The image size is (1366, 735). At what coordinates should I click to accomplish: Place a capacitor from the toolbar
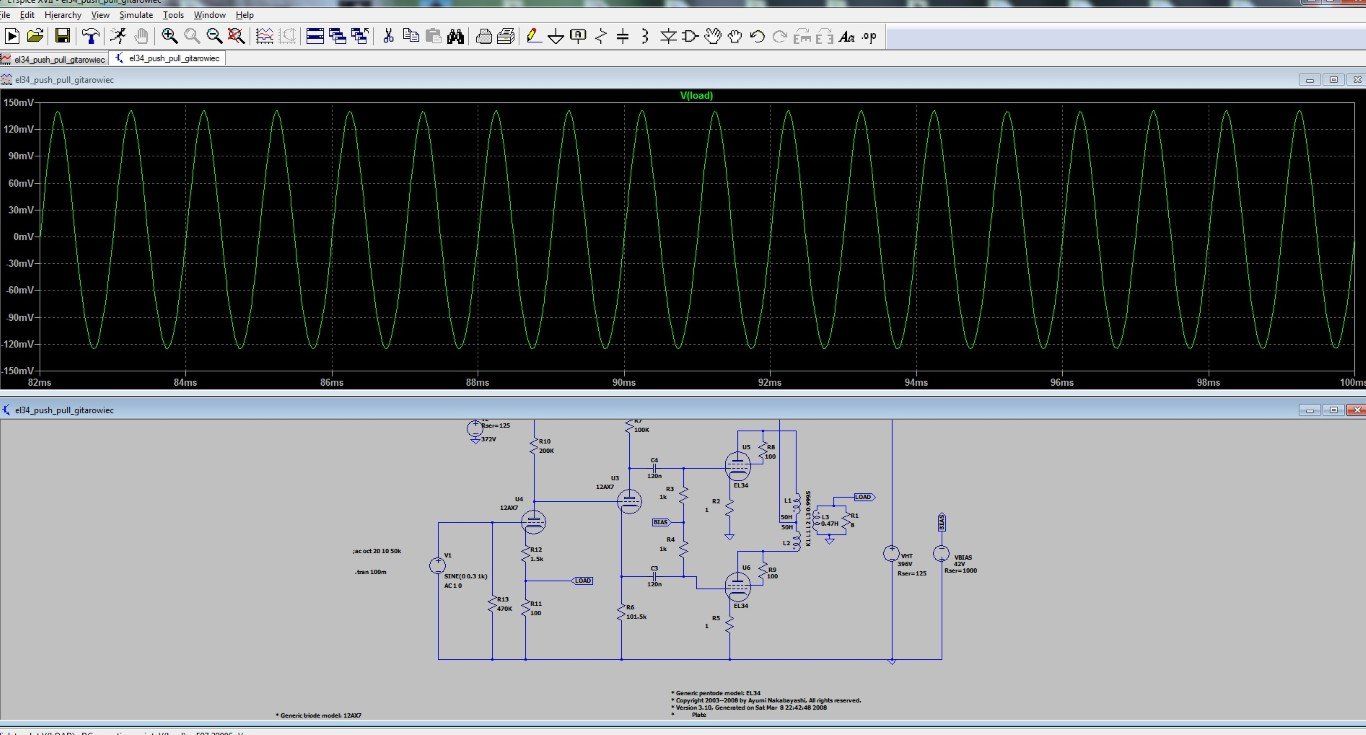point(622,36)
